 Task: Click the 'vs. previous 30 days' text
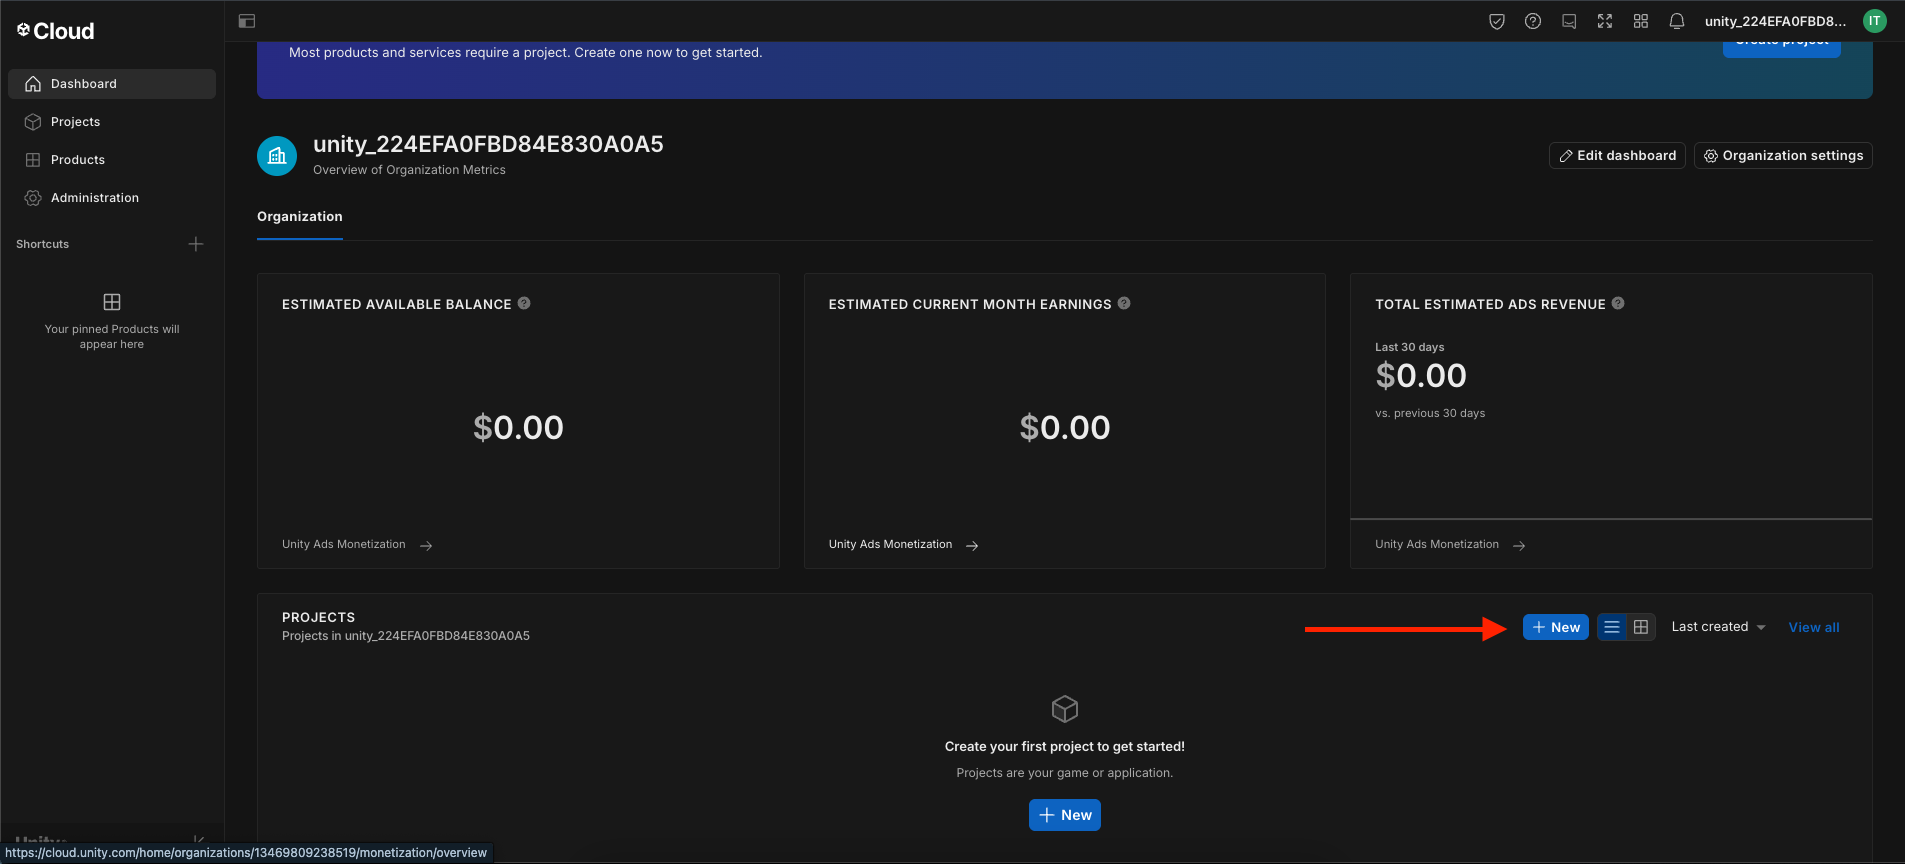pos(1430,413)
